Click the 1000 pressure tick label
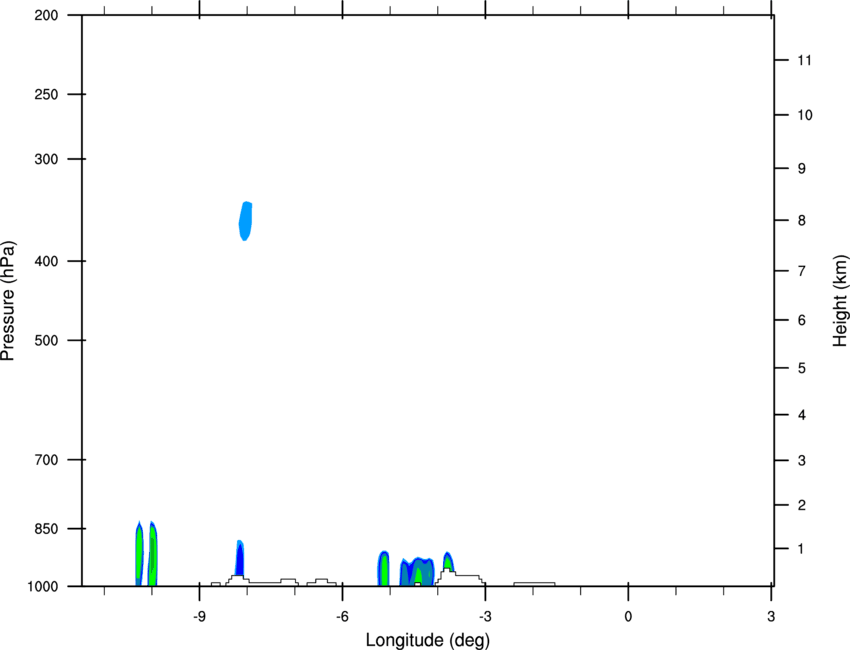This screenshot has width=850, height=650. (43, 586)
